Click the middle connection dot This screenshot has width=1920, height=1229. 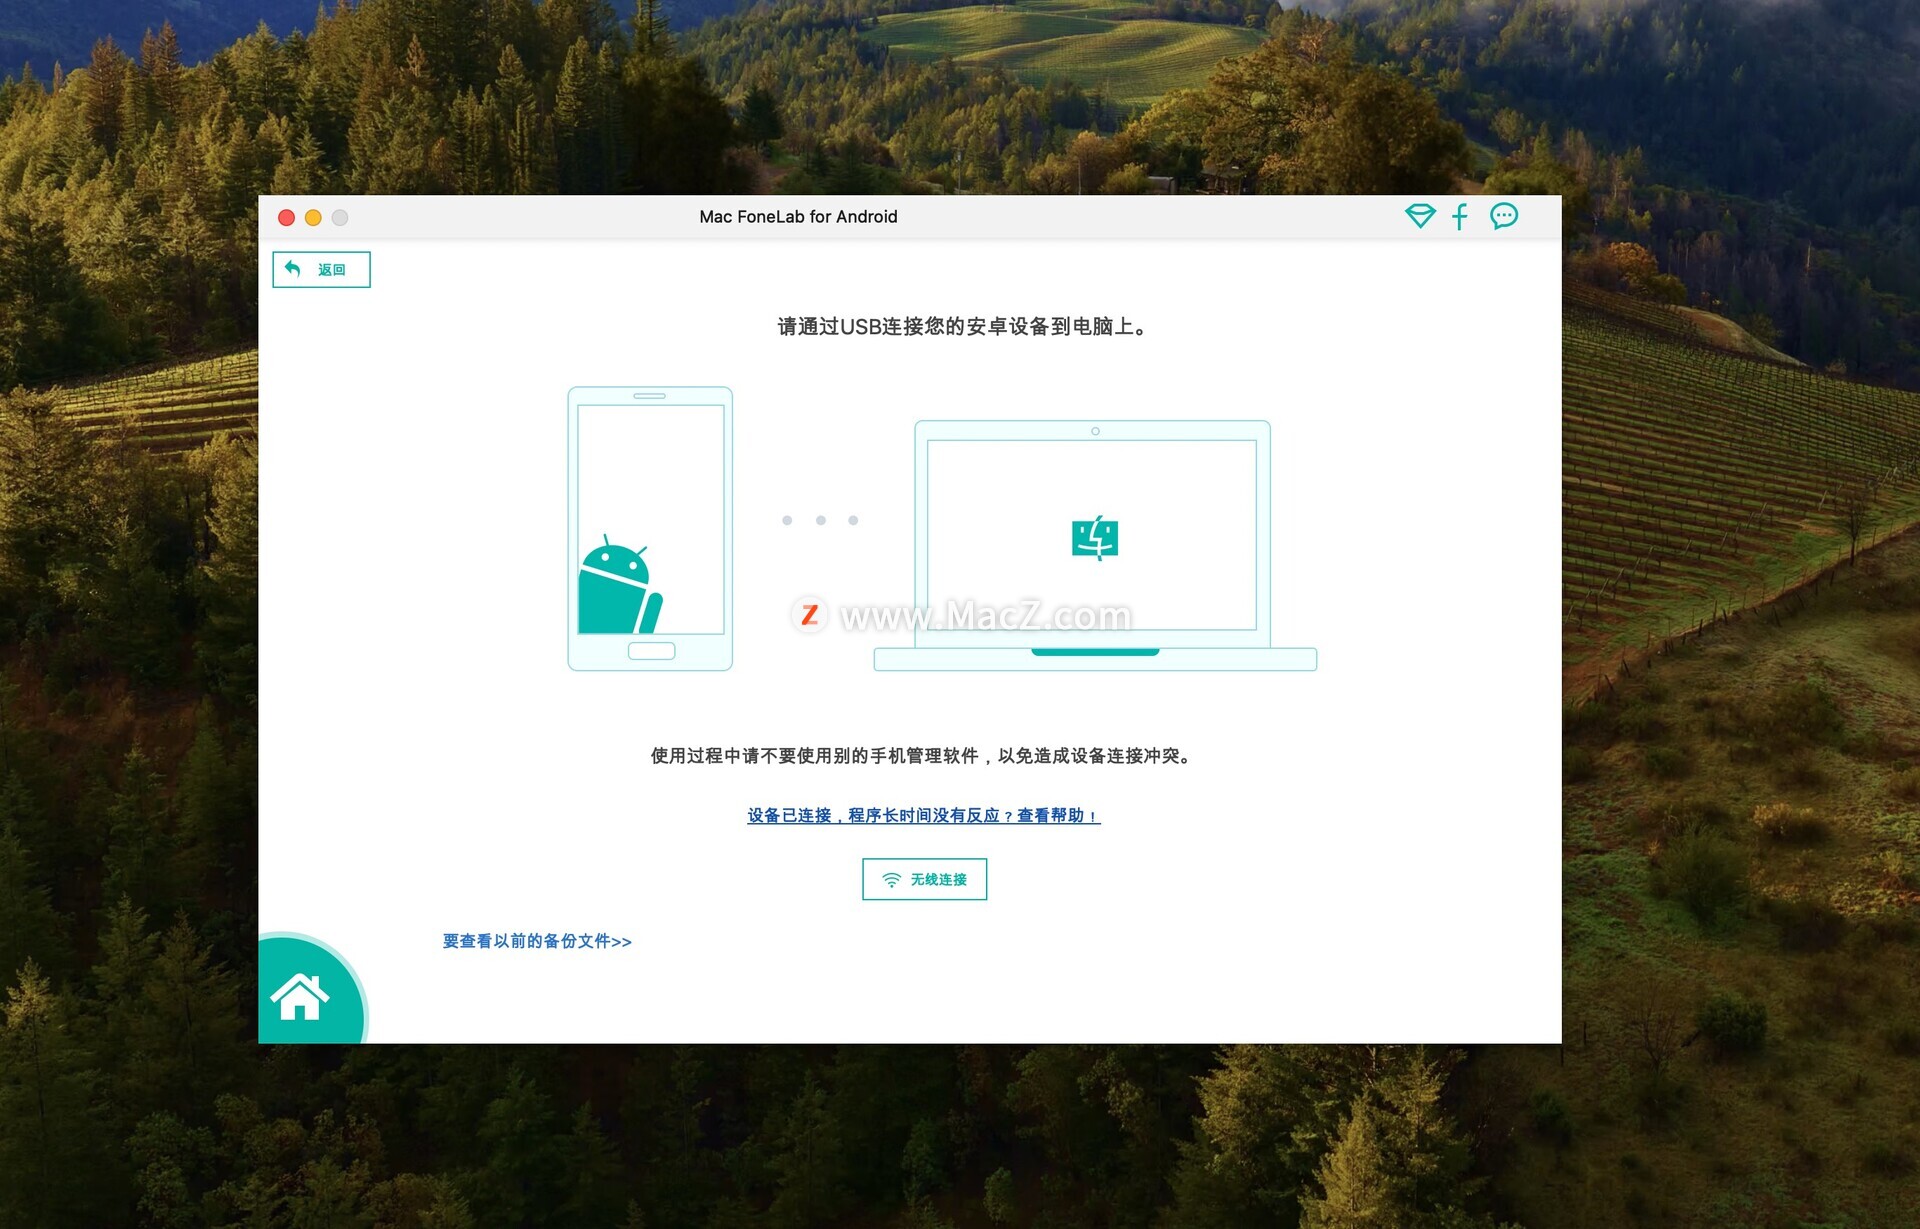click(820, 520)
